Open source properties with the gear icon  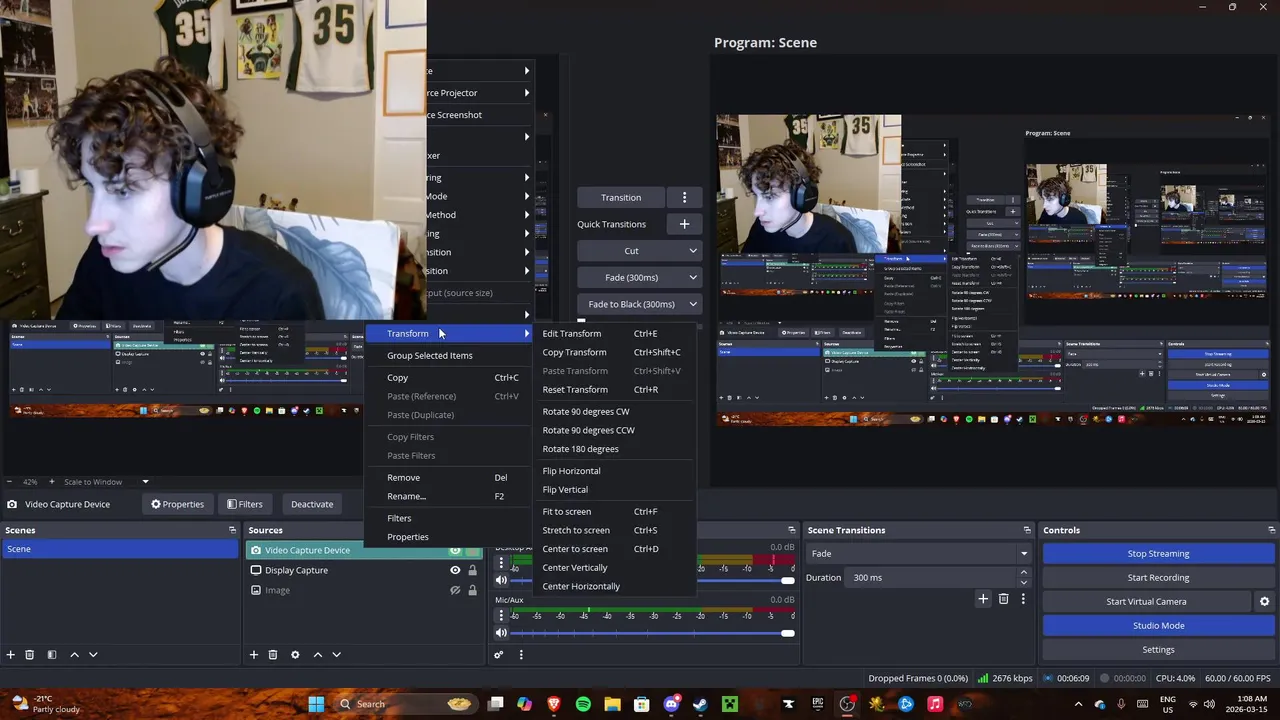(x=295, y=655)
